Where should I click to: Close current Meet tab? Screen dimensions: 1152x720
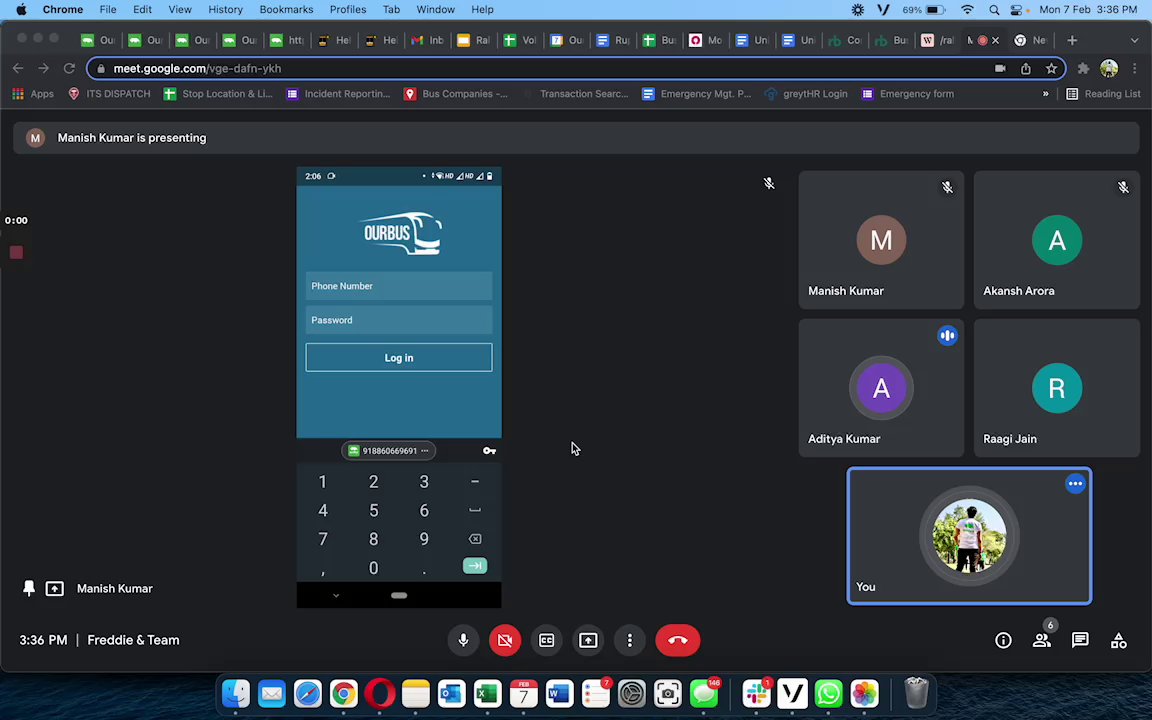click(996, 40)
